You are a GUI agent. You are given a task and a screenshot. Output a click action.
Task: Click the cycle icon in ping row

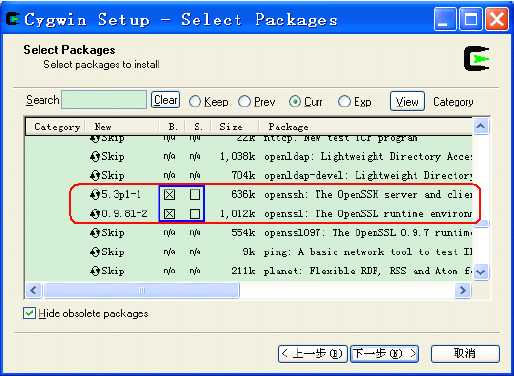point(95,252)
